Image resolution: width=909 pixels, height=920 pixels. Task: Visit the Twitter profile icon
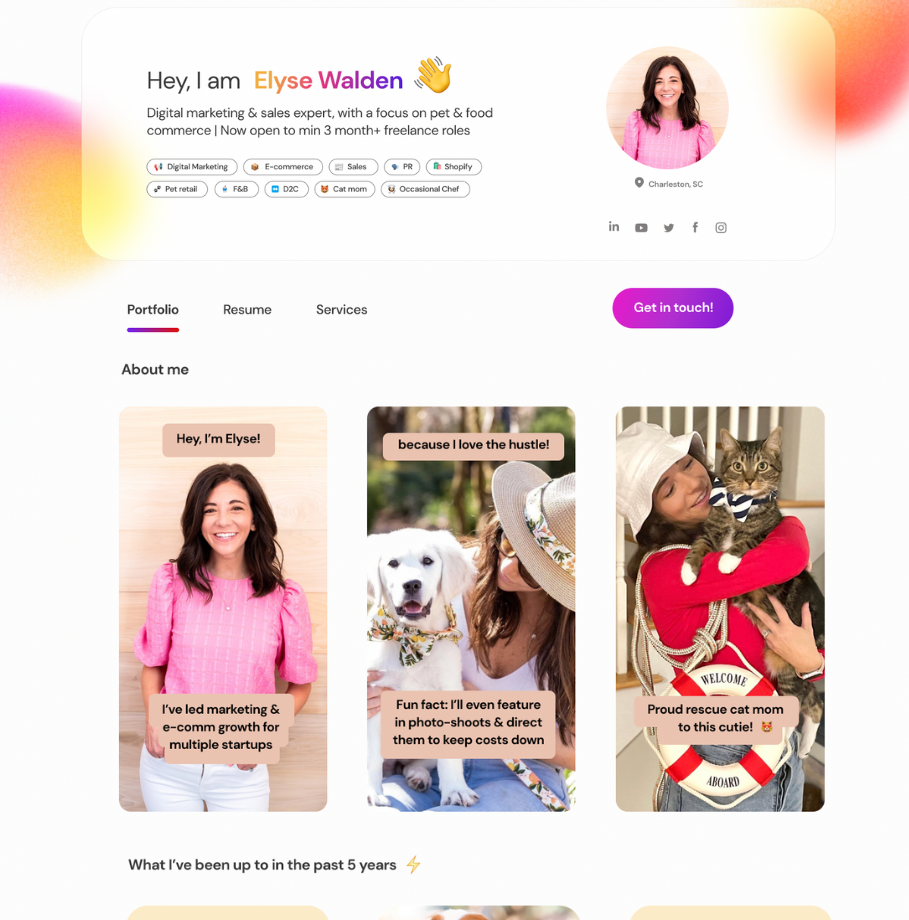coord(668,228)
